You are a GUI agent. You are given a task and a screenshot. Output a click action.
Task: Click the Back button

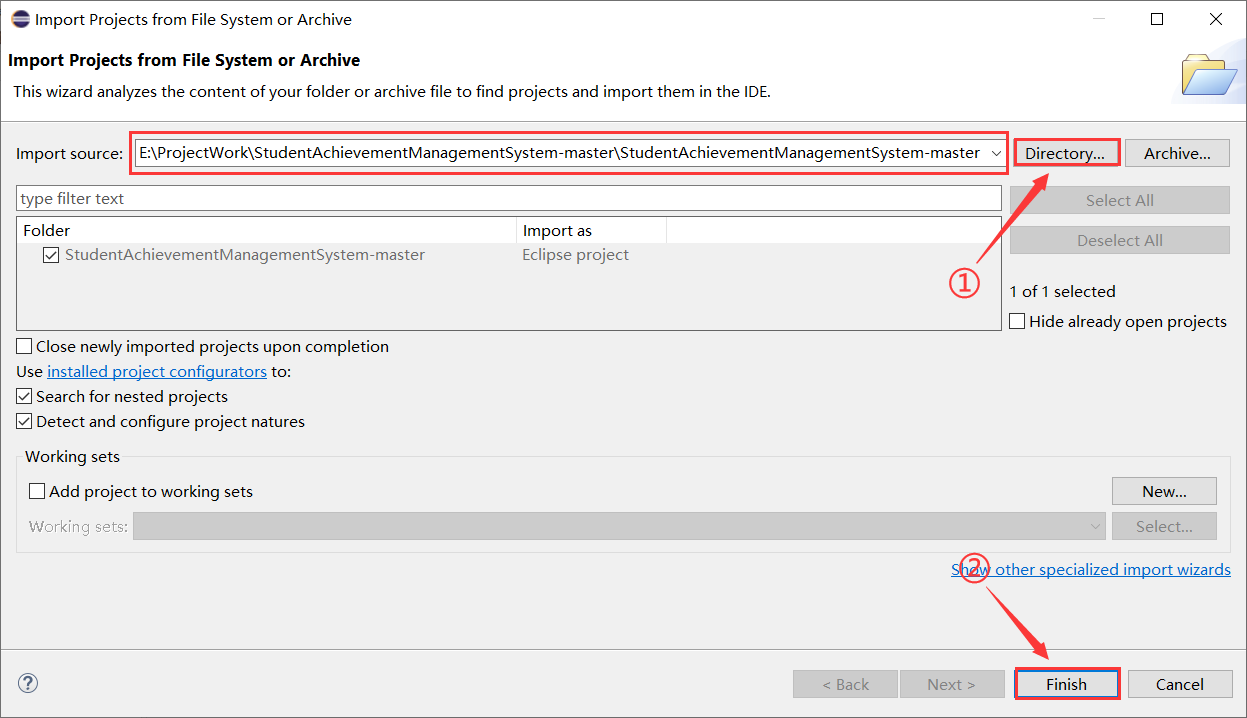(846, 684)
